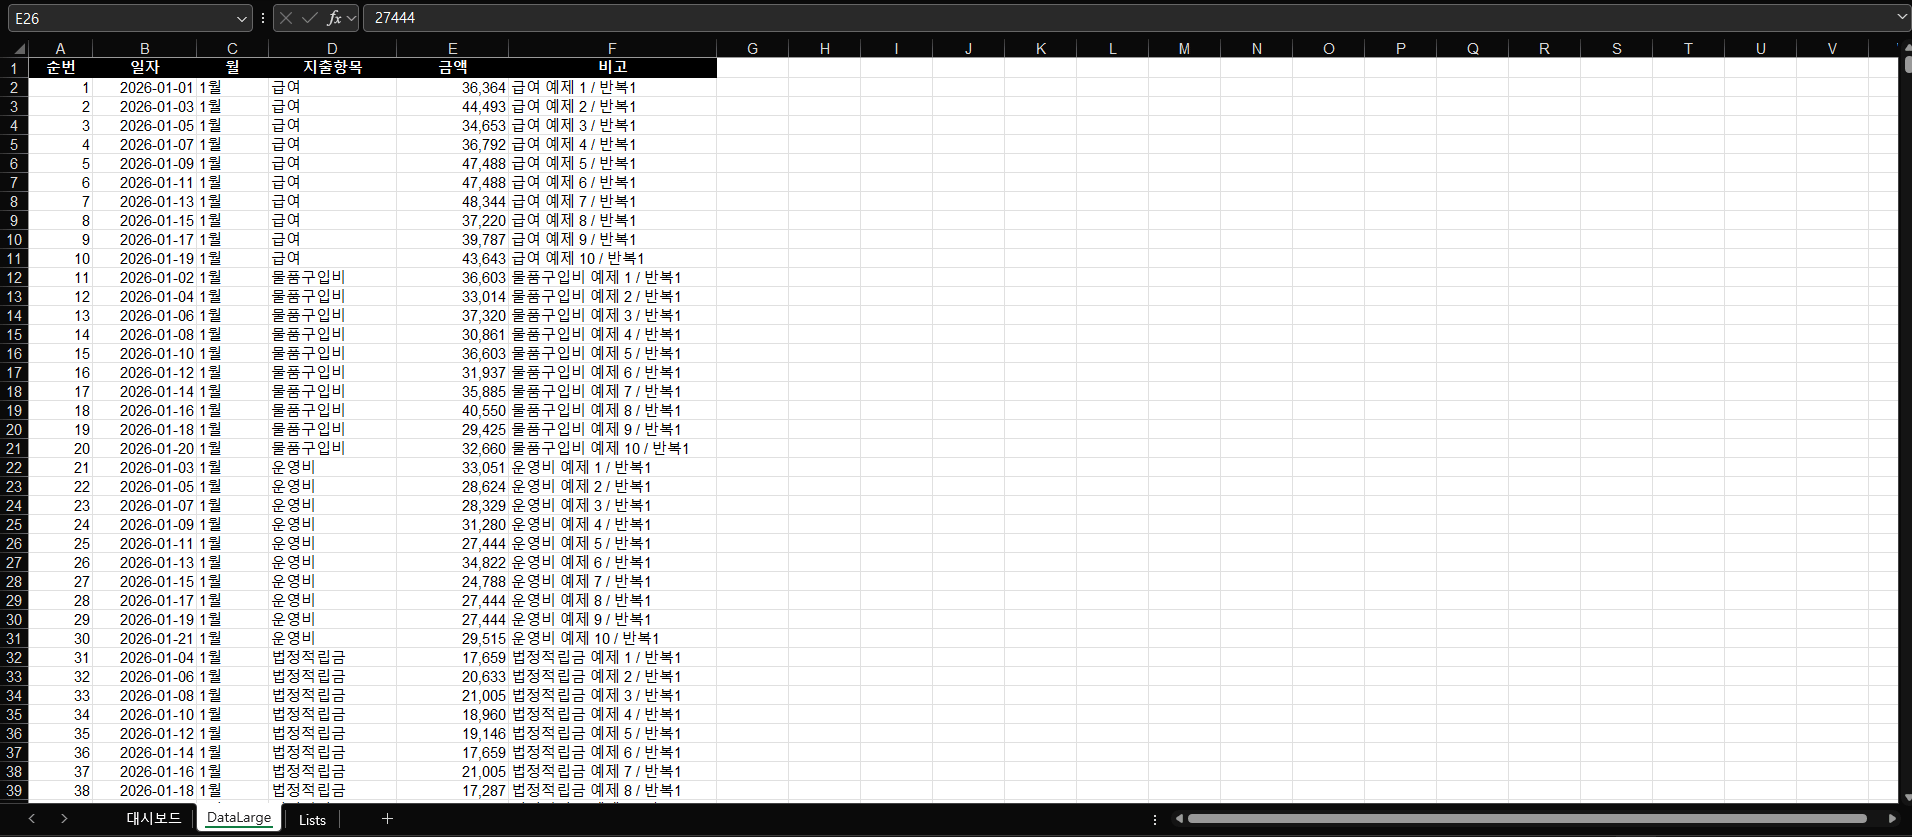Expand the Name Box dropdown arrow
1912x837 pixels.
(241, 18)
